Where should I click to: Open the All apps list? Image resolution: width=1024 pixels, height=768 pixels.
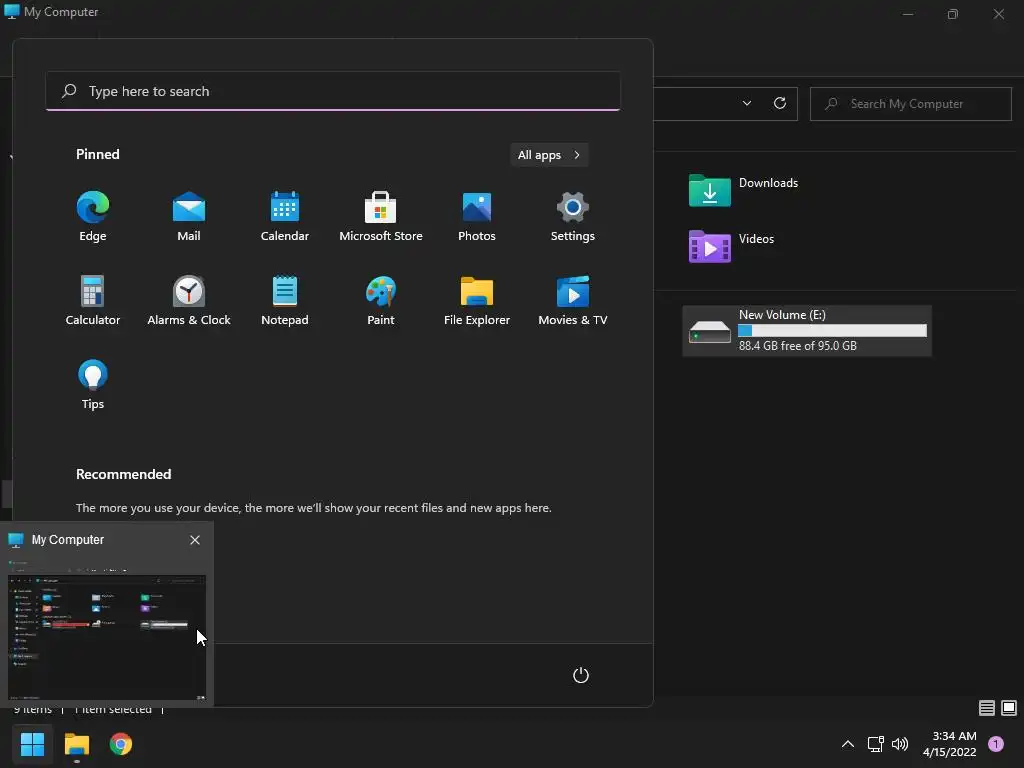pos(549,155)
